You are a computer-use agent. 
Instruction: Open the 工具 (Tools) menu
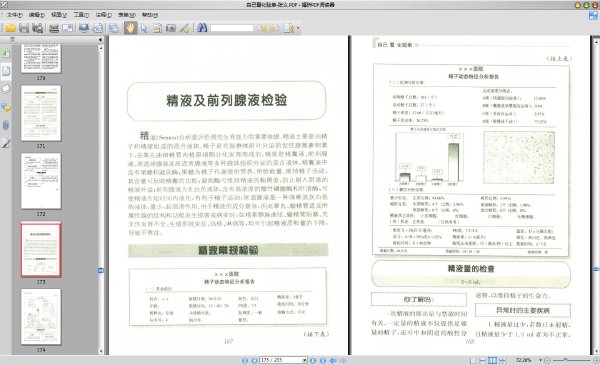[81, 15]
